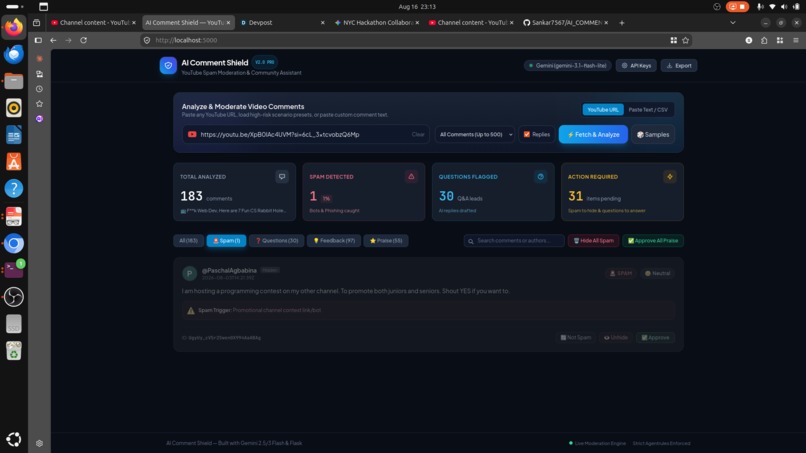Click the YouTube video URL field
Viewport: 806px width, 453px height.
[305, 135]
